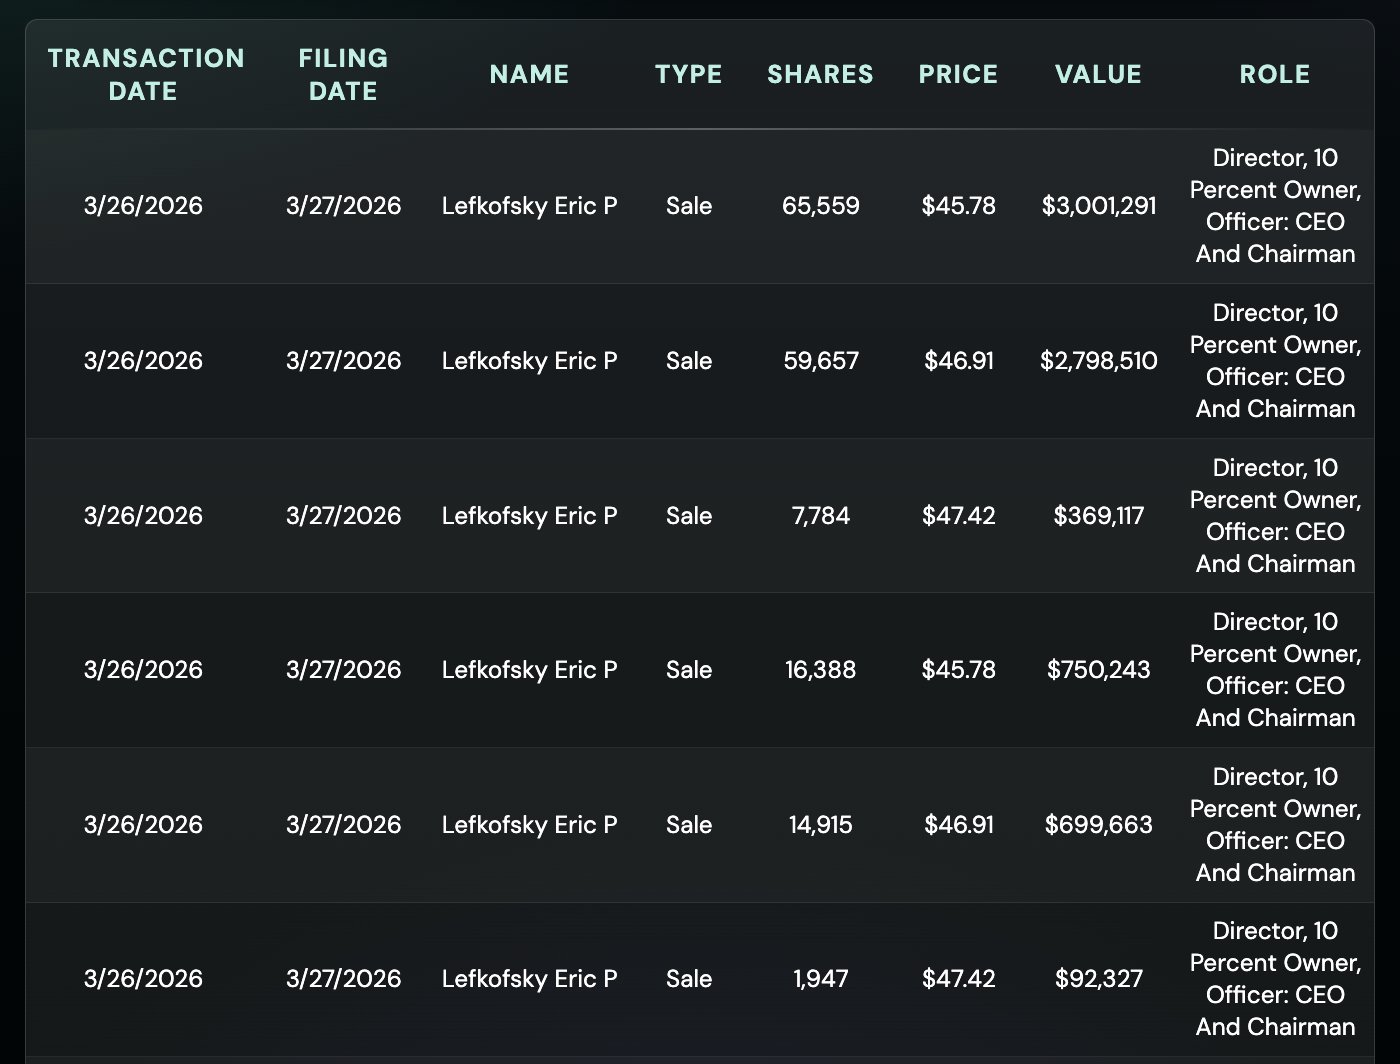Sort by the Transaction Date column header
1400x1064 pixels.
[x=146, y=75]
